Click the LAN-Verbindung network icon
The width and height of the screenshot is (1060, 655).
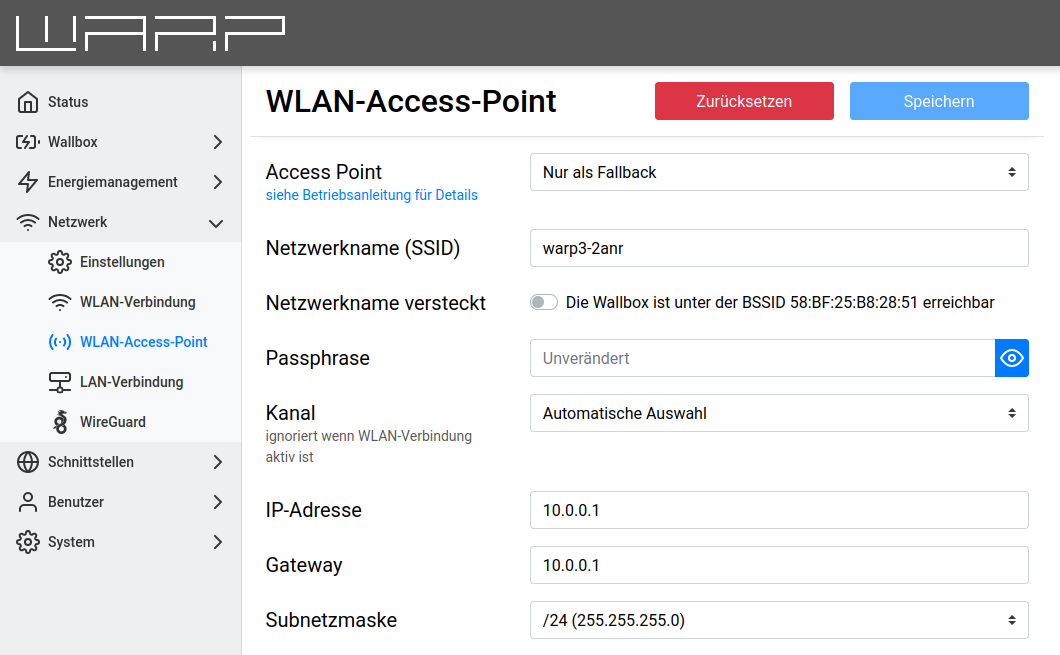[x=60, y=382]
